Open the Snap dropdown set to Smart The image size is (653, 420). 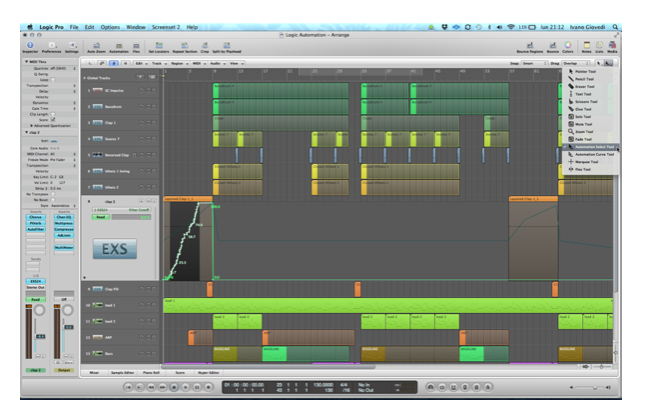point(534,63)
